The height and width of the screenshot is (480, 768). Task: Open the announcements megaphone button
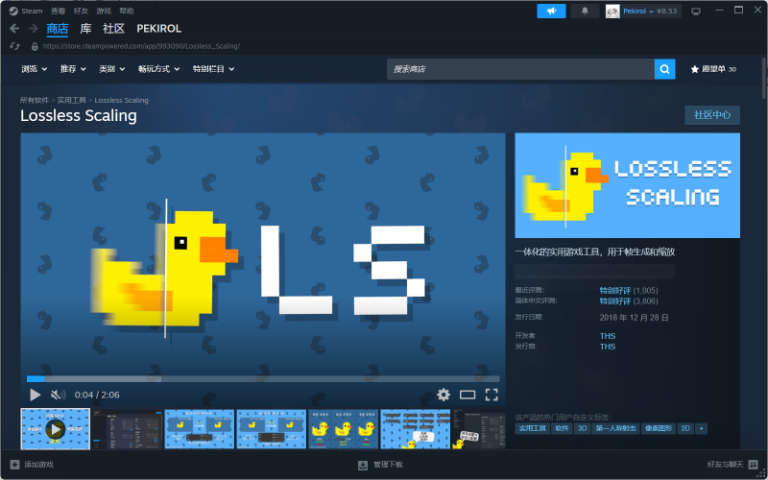[x=551, y=11]
